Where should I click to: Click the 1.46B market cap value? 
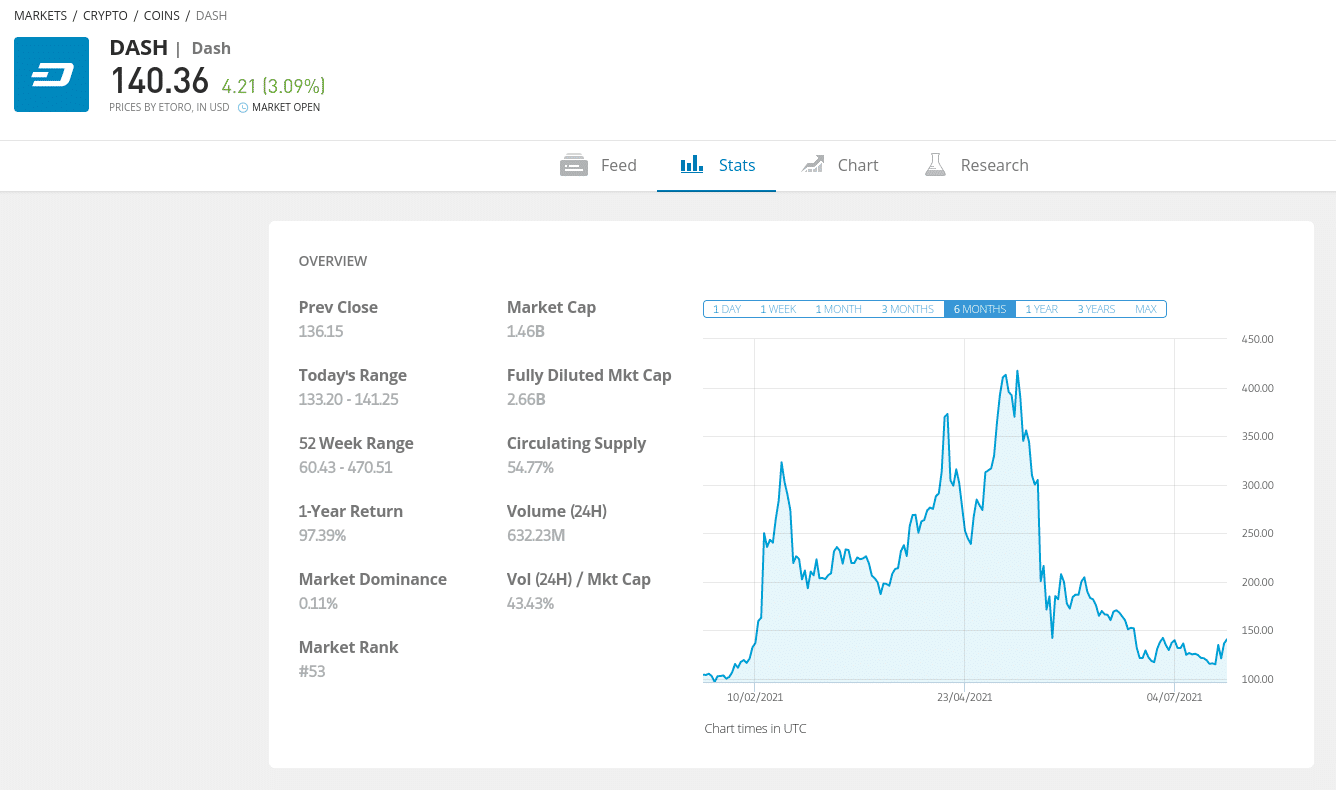(526, 331)
